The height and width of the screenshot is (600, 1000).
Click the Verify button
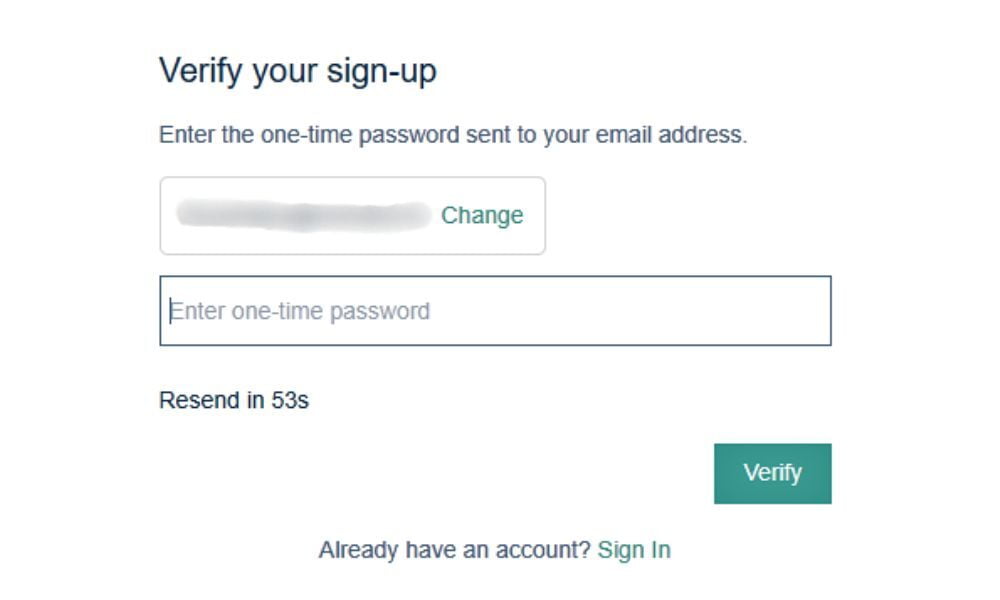(x=772, y=473)
